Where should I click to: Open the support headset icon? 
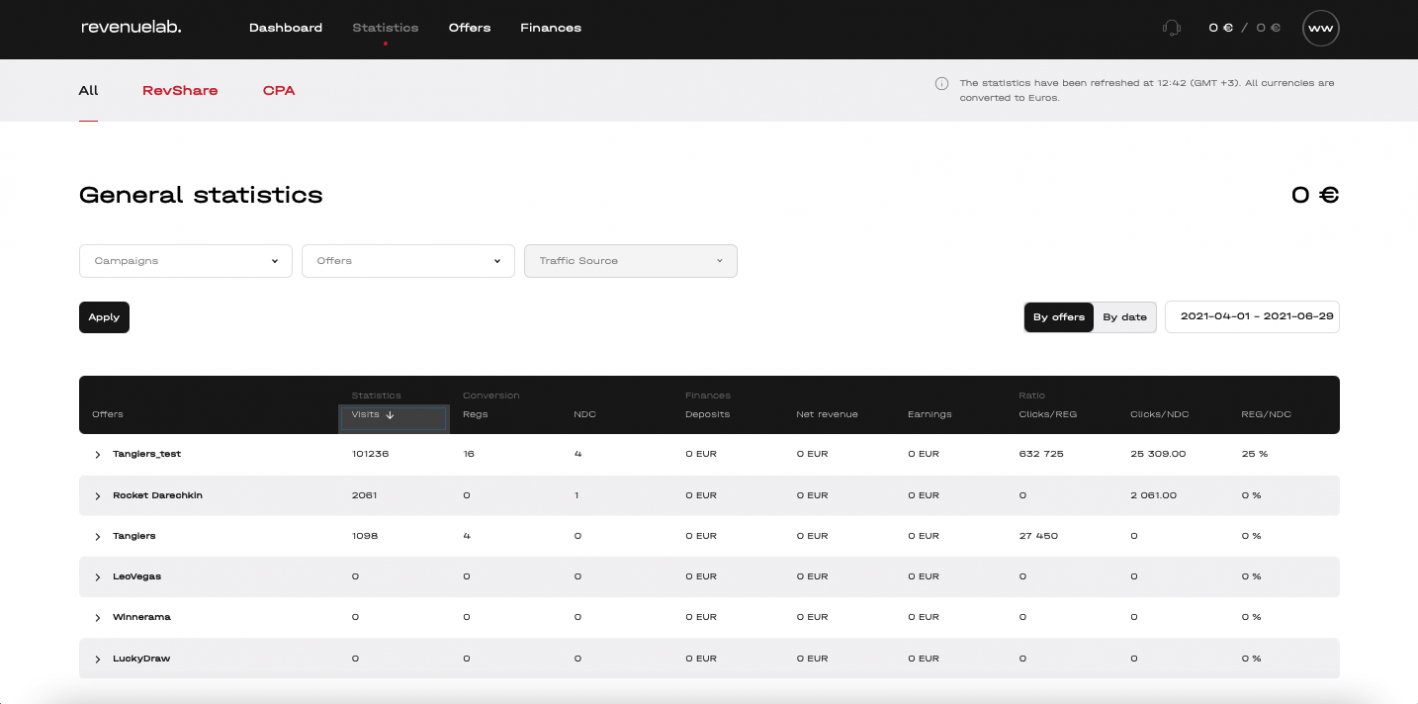(x=1171, y=28)
